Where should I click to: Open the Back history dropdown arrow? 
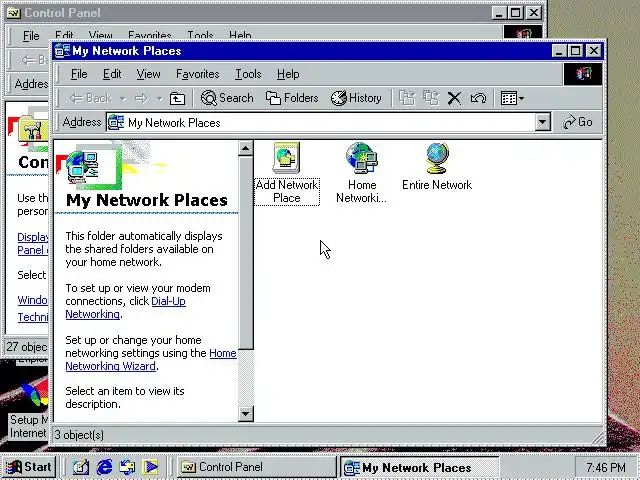(x=123, y=99)
